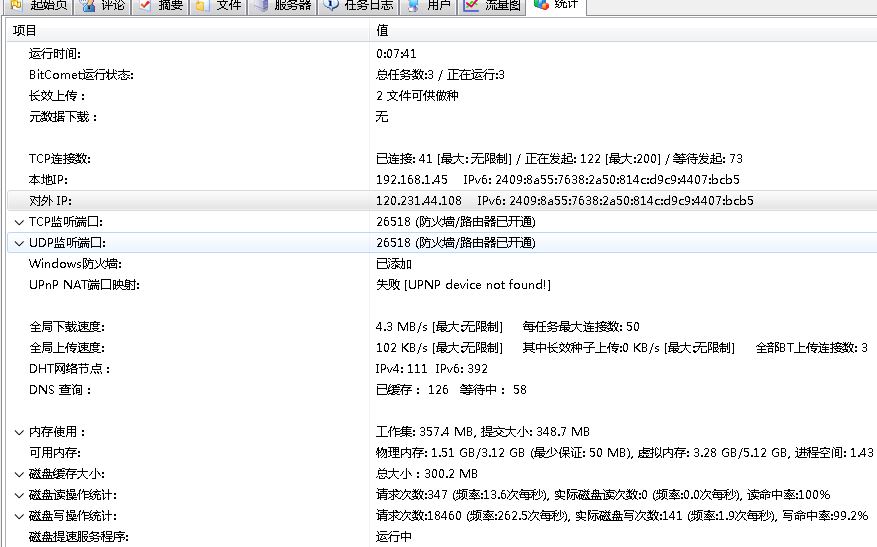Click the 服务器 tab icon
The height and width of the screenshot is (547, 877).
tap(260, 5)
